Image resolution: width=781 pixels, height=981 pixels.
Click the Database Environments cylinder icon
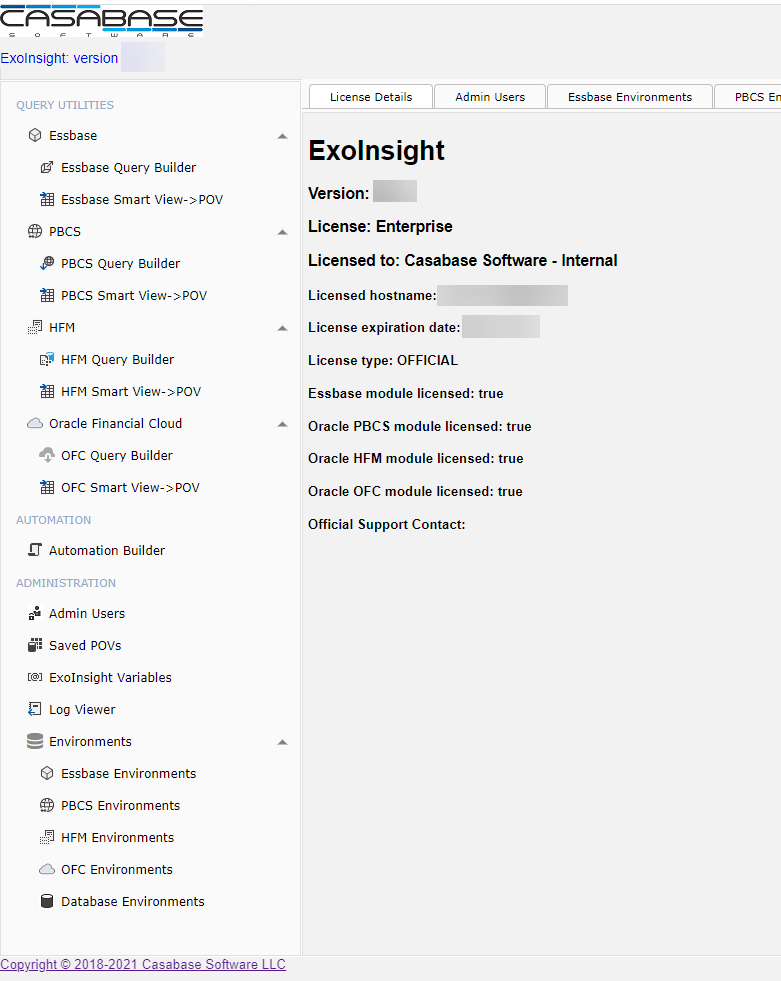tap(47, 901)
